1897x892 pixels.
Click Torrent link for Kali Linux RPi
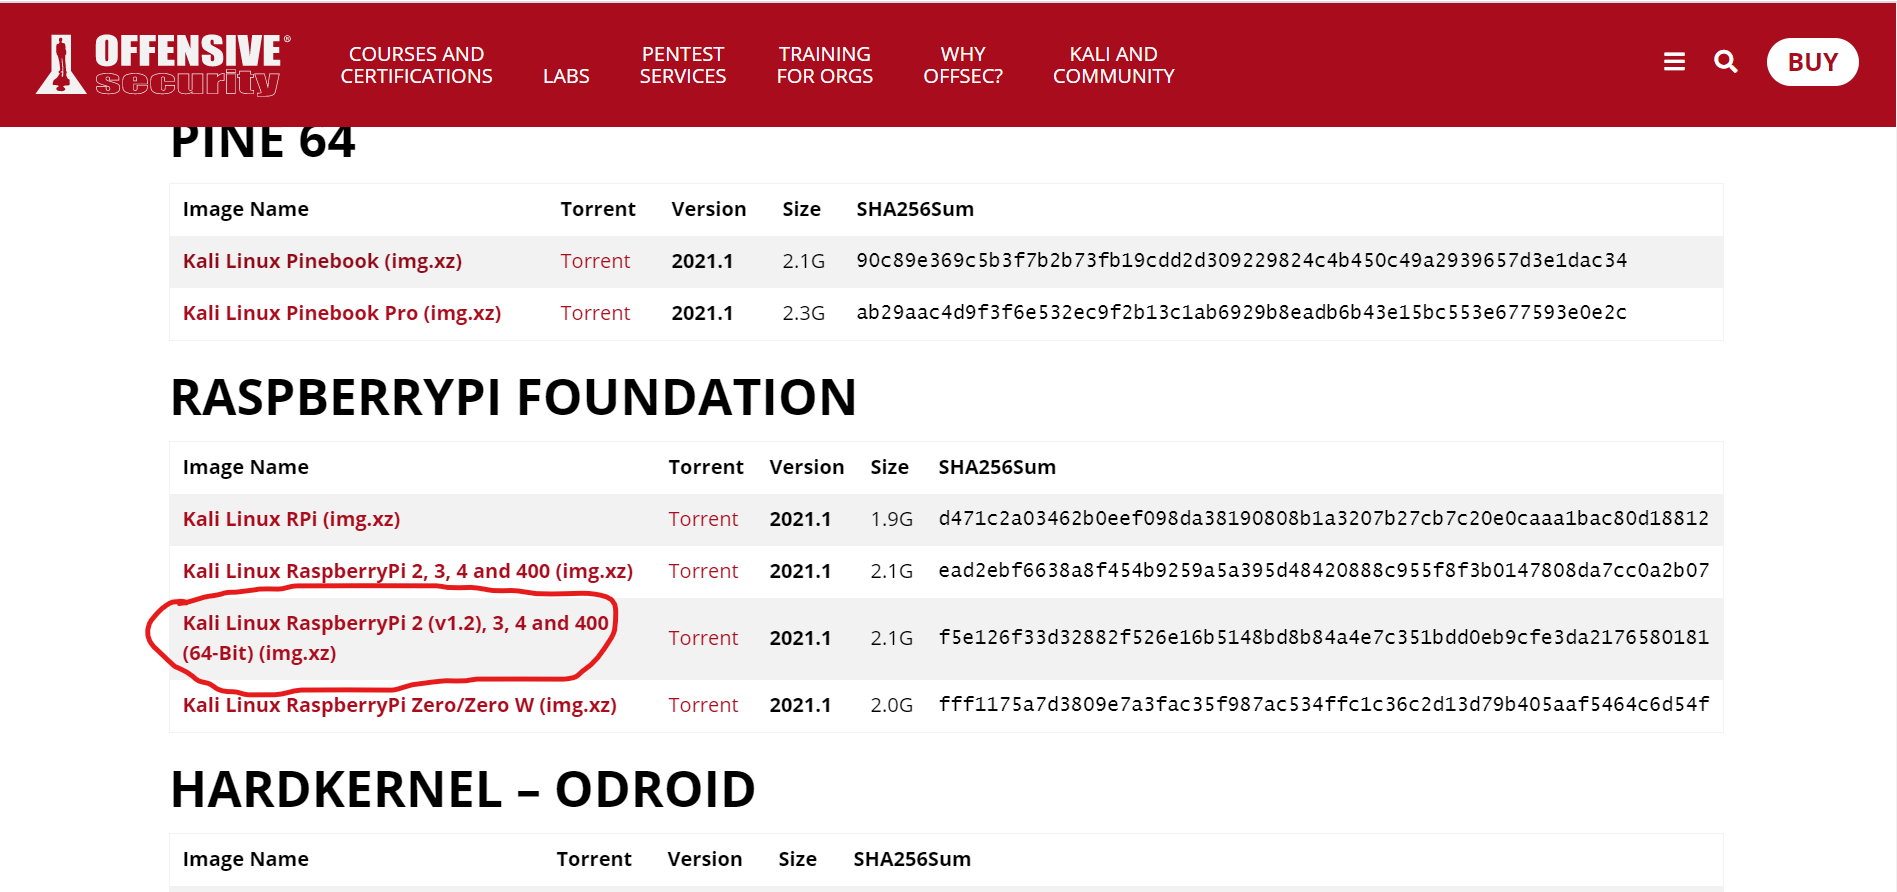[703, 519]
